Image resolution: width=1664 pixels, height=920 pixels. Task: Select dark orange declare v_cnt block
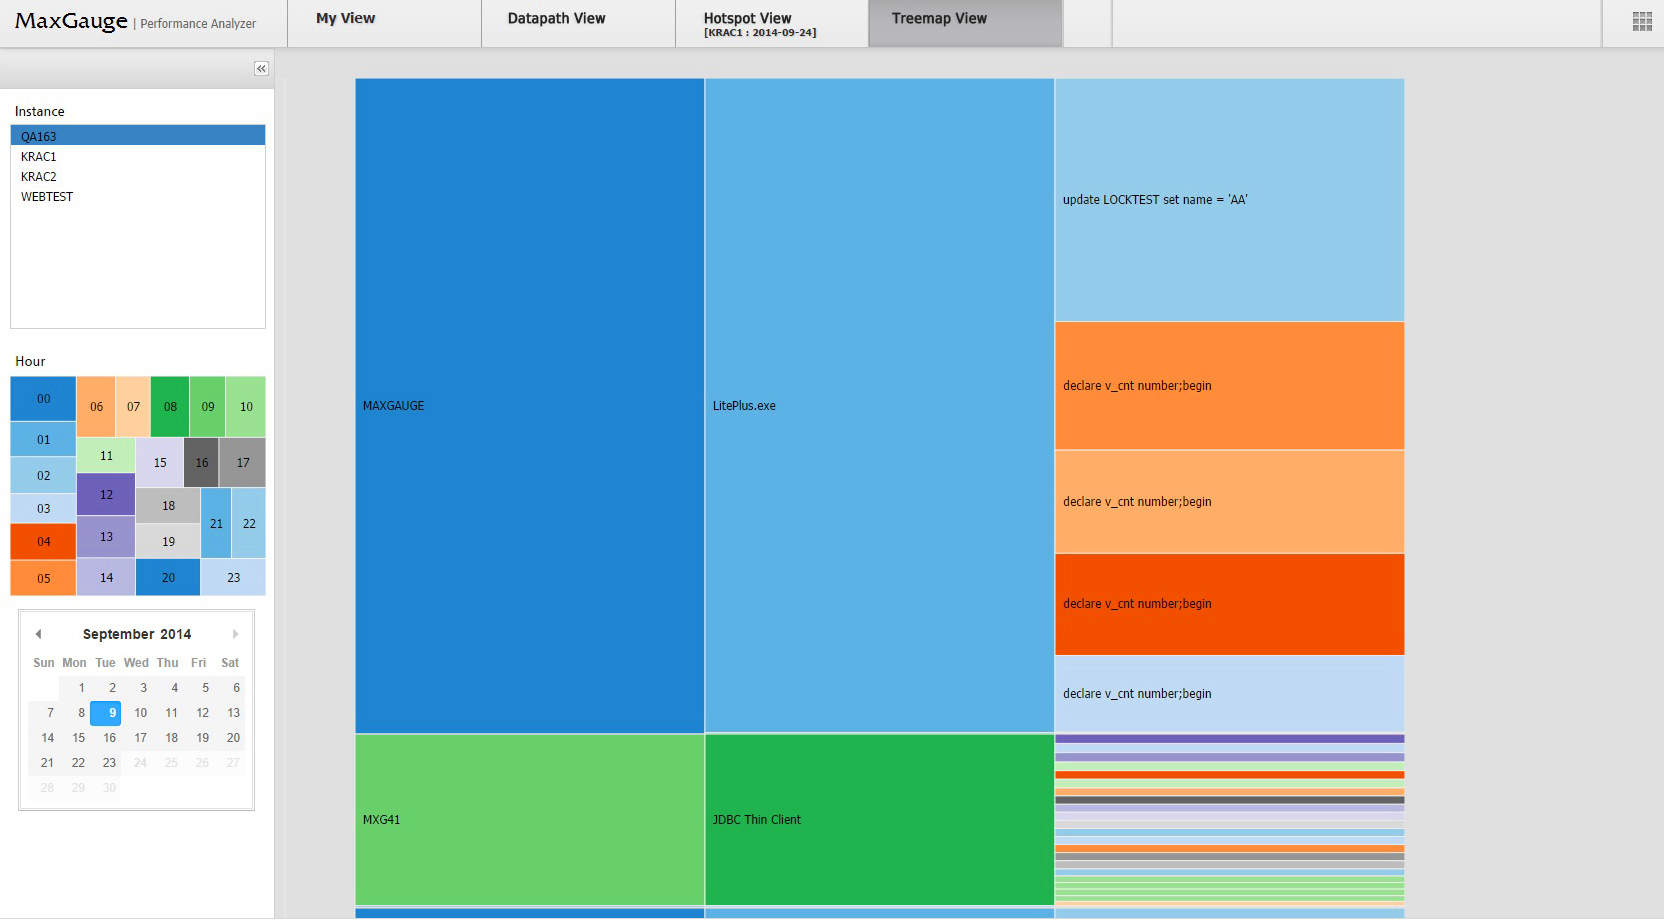click(x=1230, y=604)
